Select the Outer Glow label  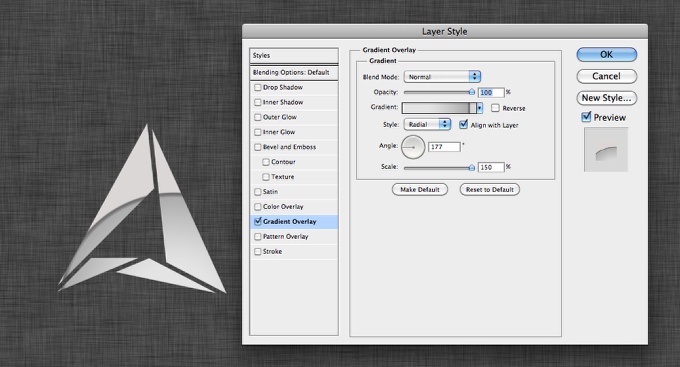[280, 117]
